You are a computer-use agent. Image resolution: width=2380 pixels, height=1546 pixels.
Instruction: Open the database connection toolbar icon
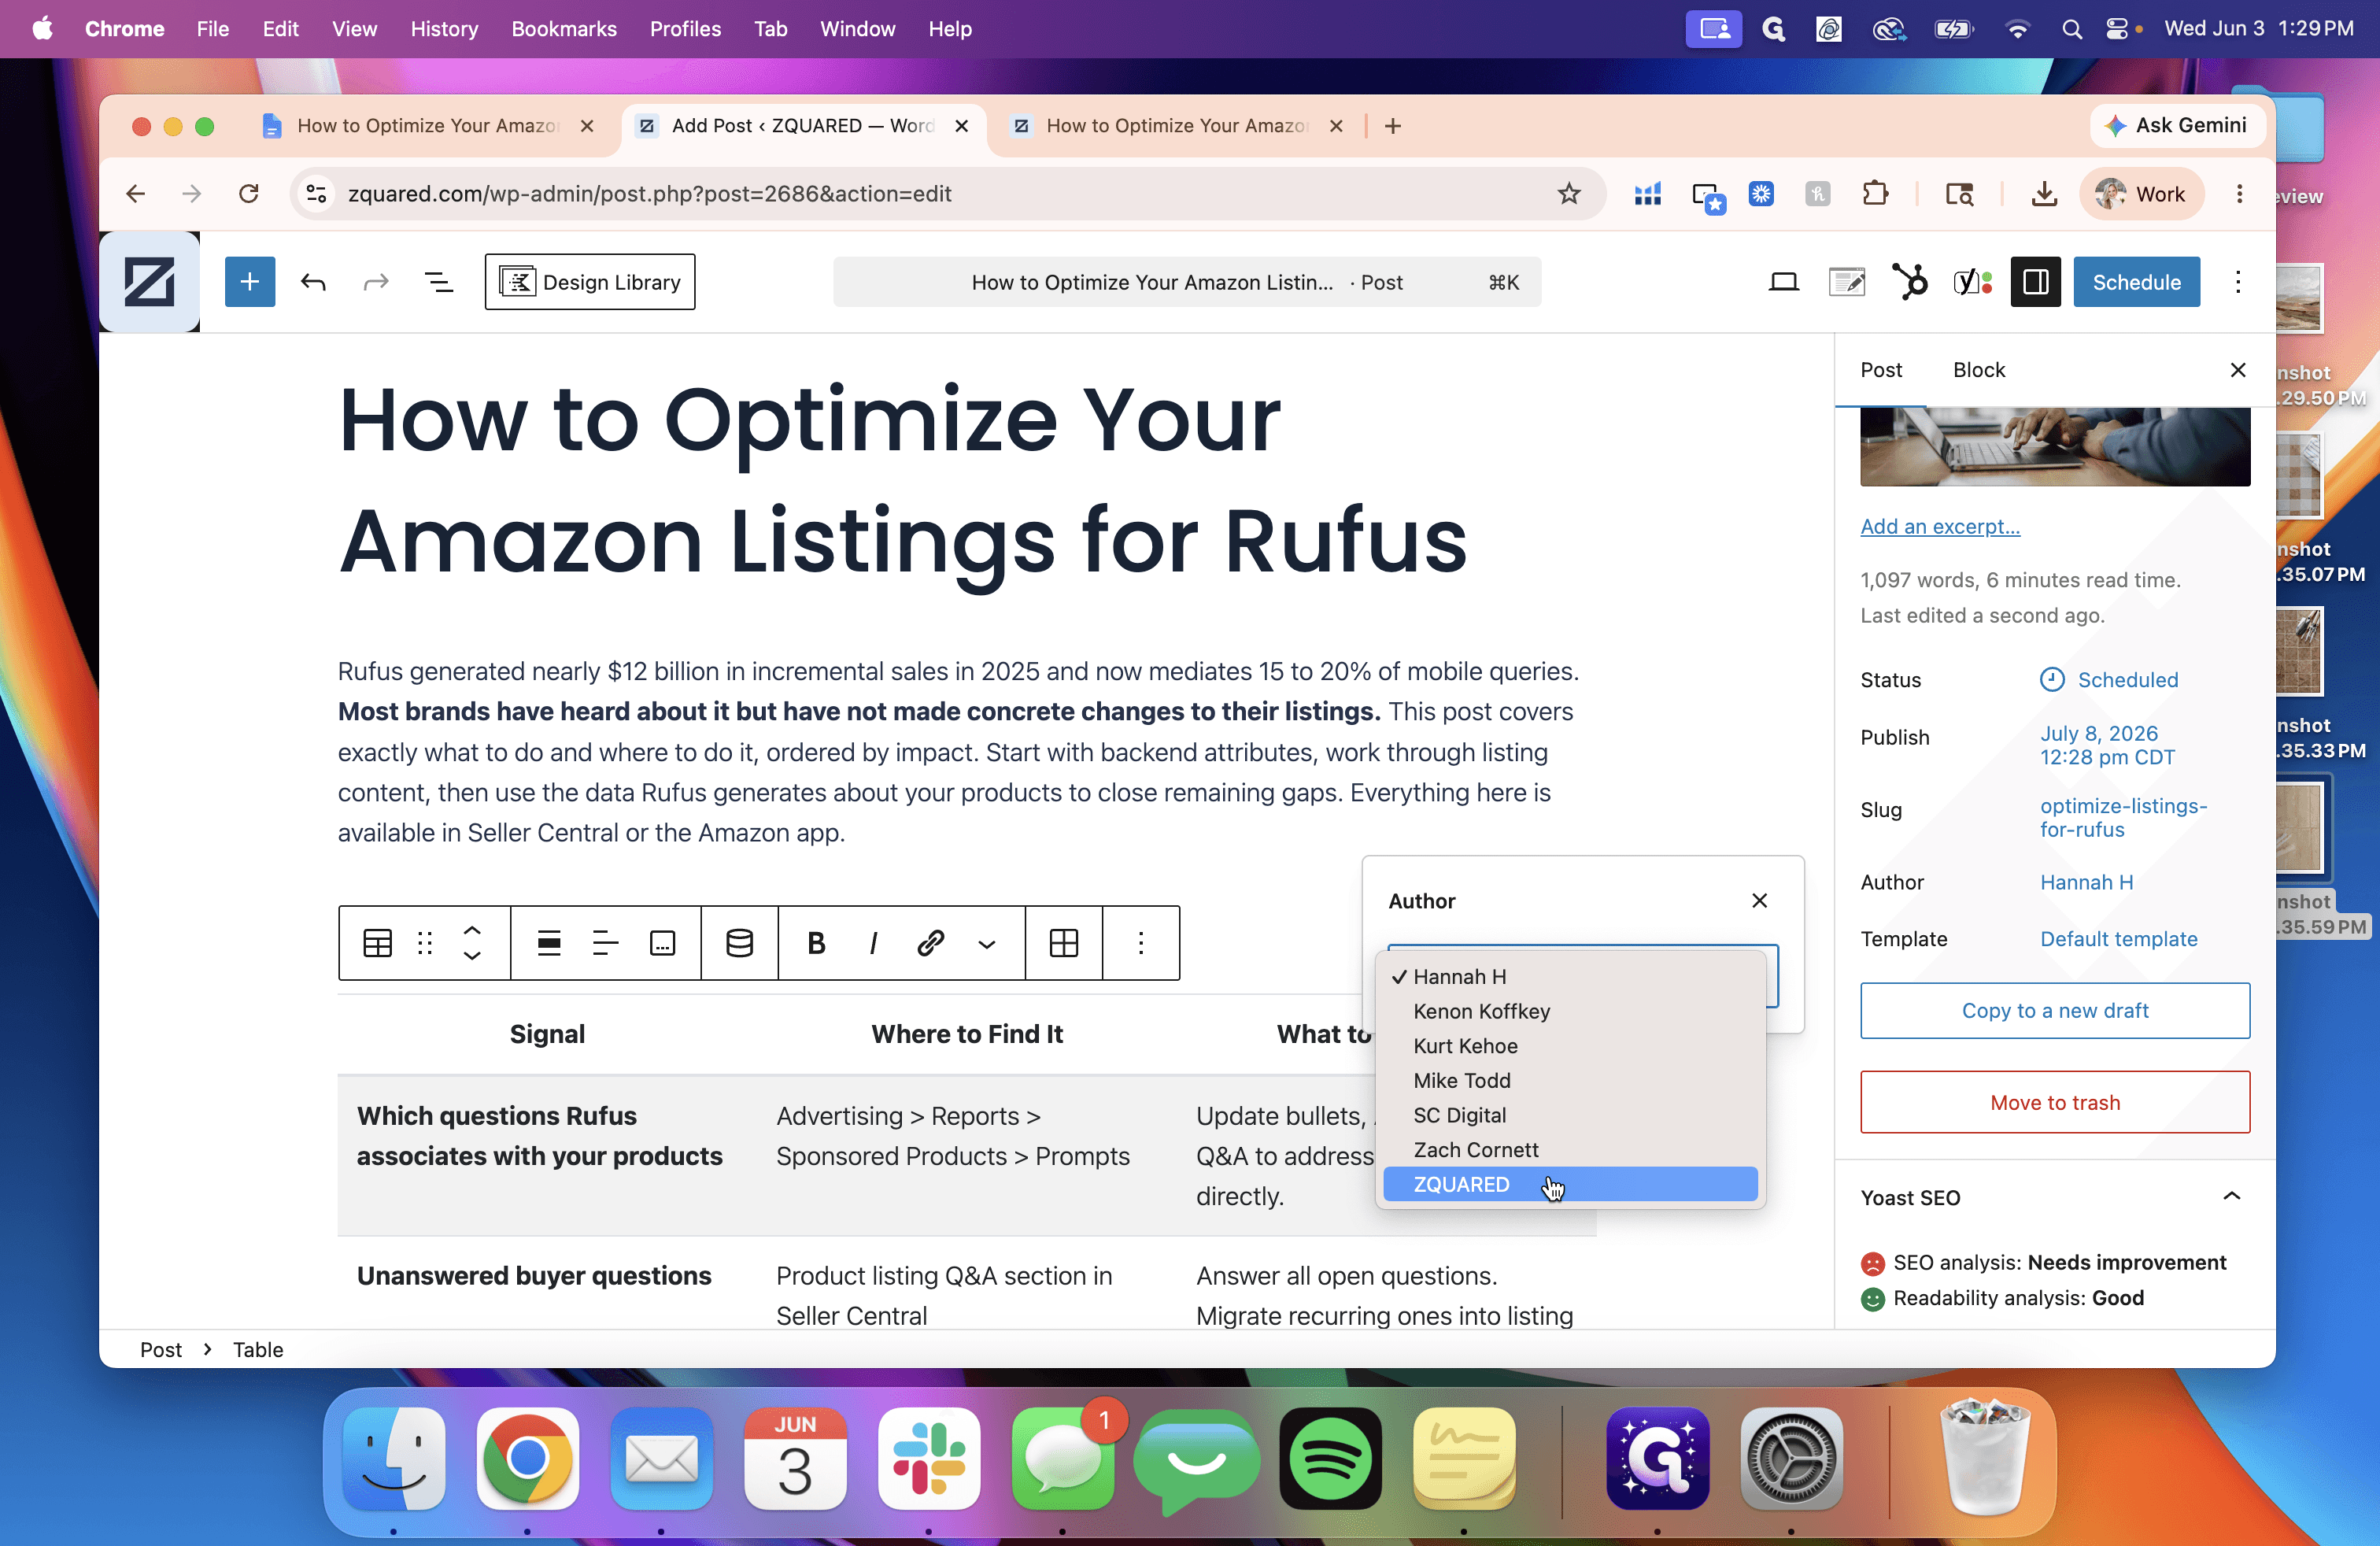pyautogui.click(x=740, y=943)
